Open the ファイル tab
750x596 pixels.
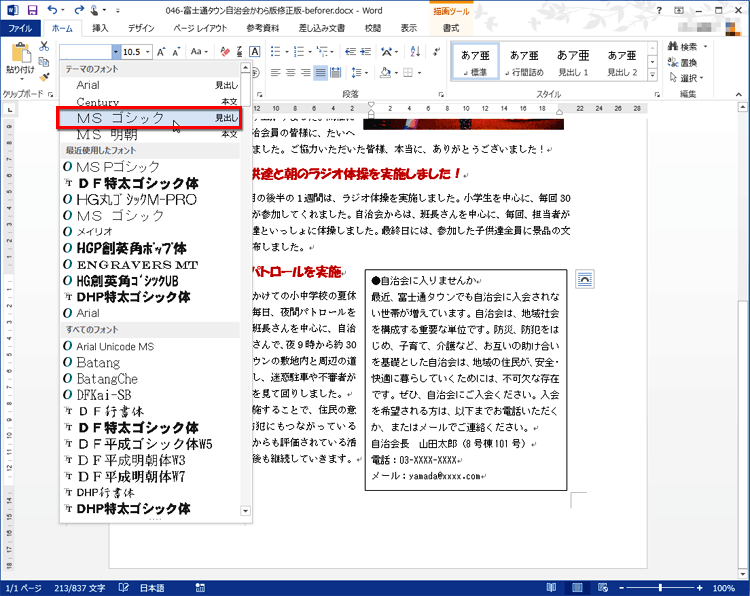click(20, 29)
